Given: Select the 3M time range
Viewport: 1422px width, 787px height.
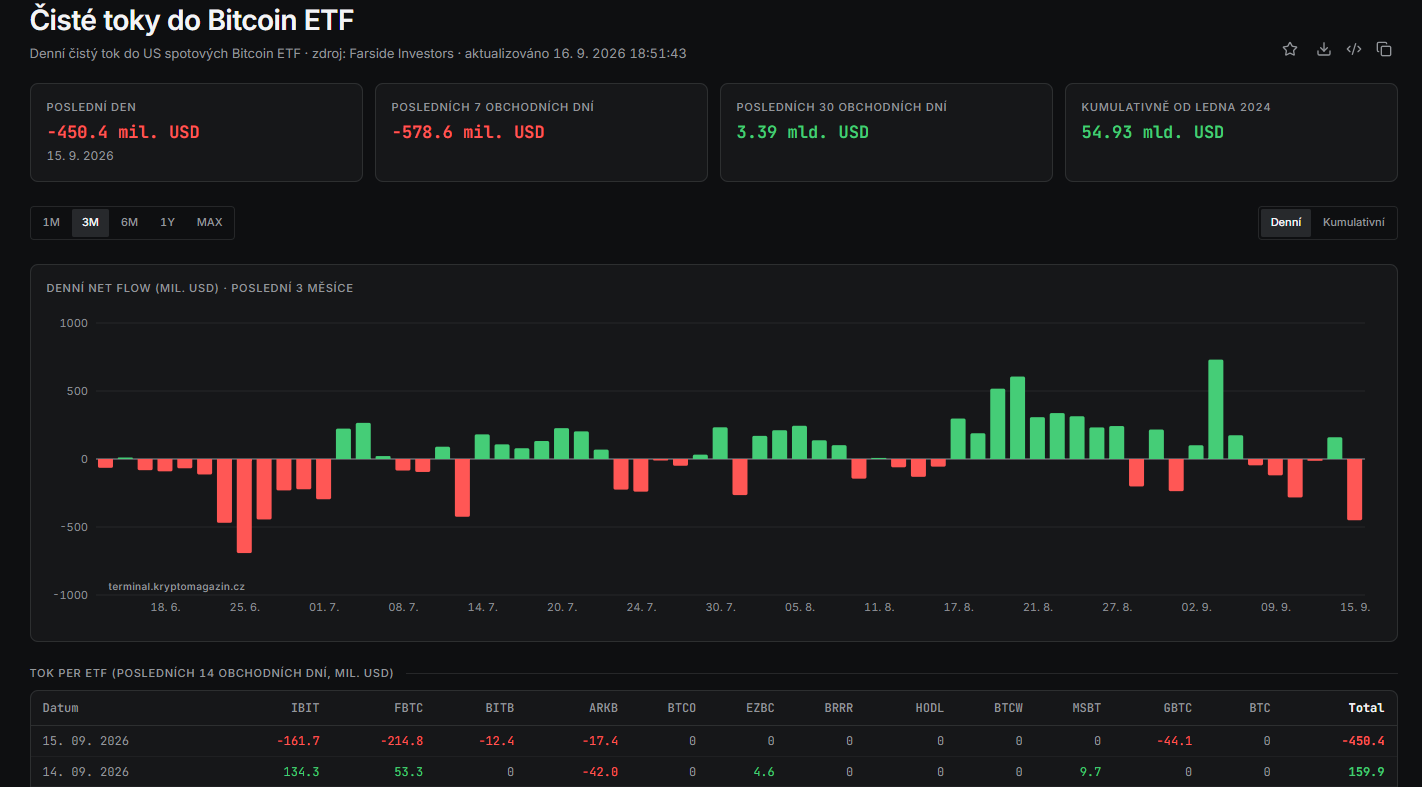Looking at the screenshot, I should click(90, 222).
